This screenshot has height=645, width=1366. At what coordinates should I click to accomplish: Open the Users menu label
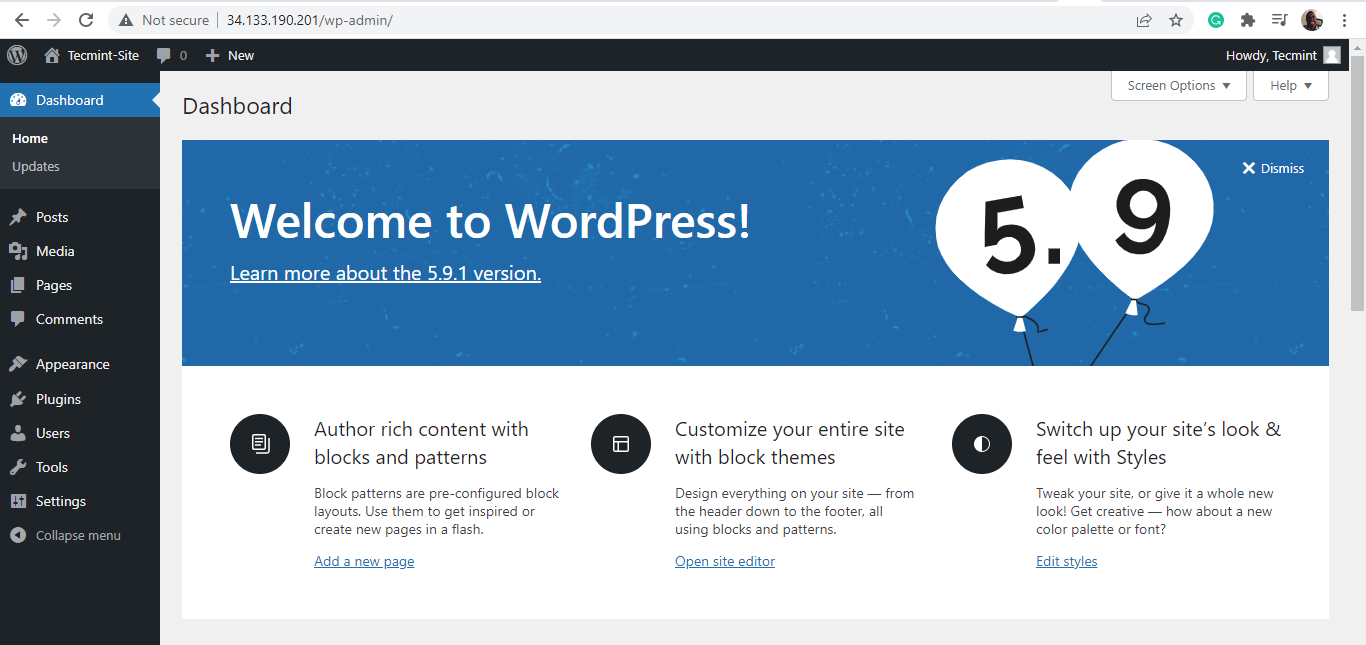[x=53, y=433]
